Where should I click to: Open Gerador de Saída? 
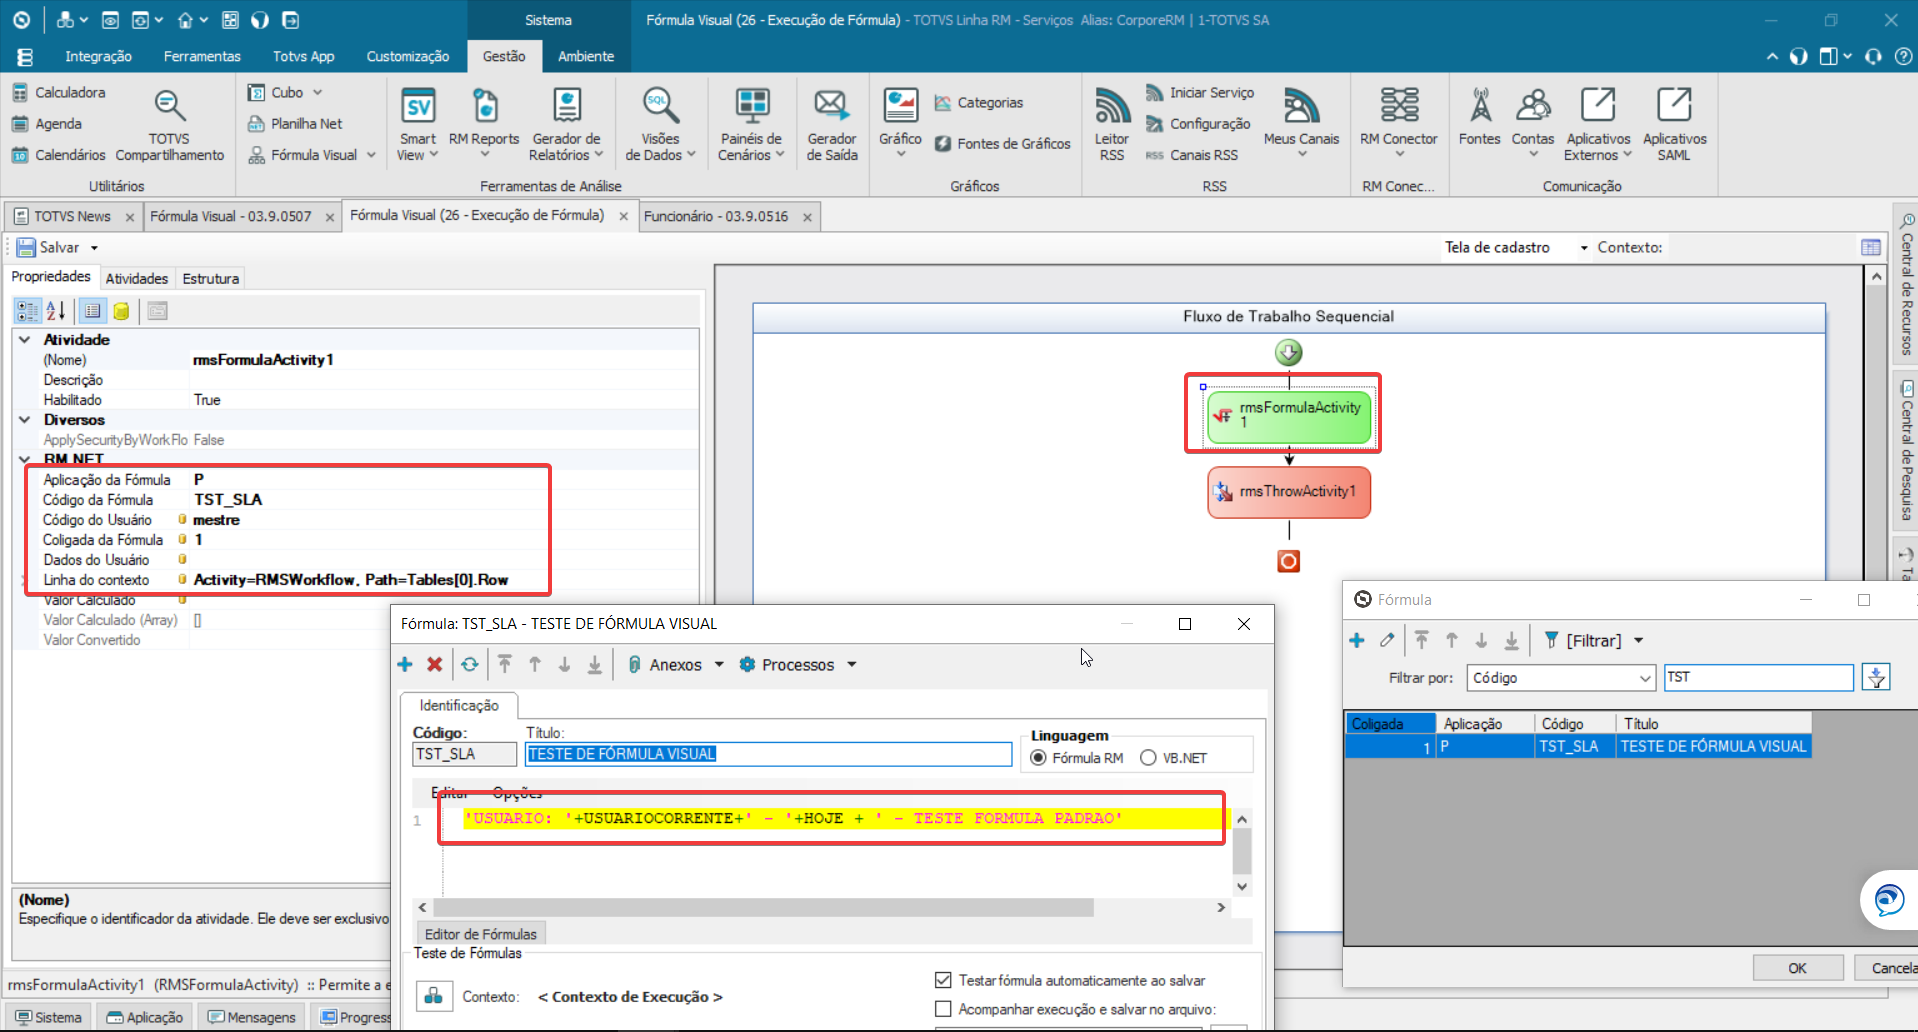click(832, 125)
